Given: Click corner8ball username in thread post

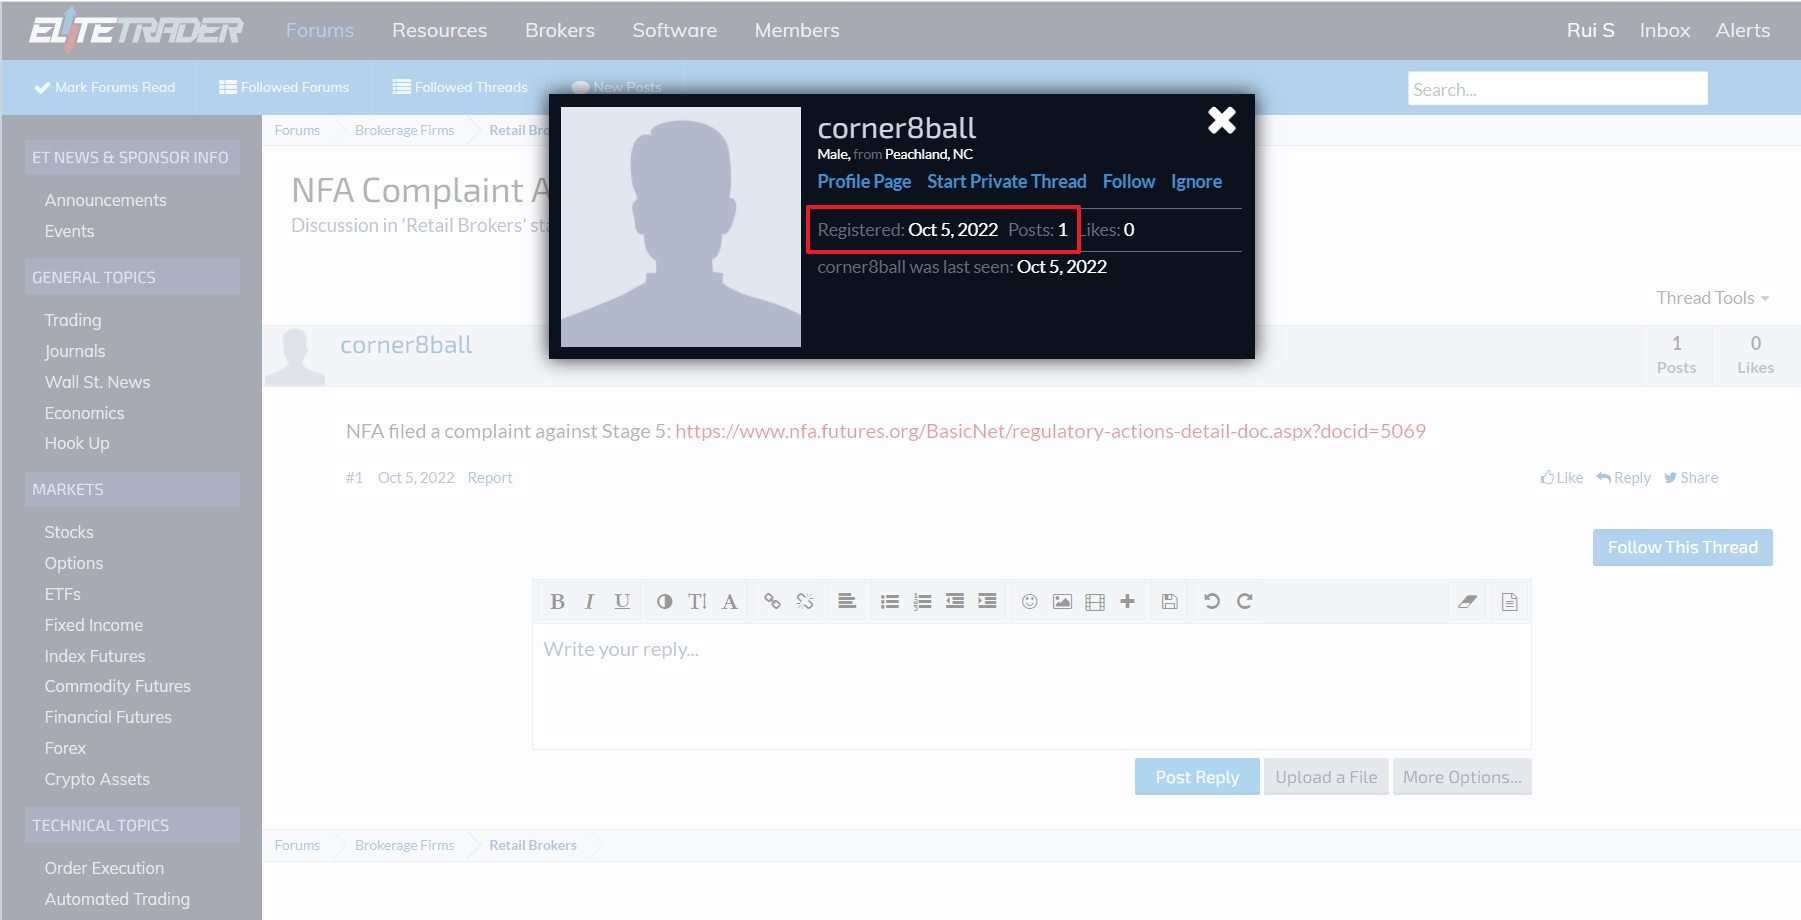Looking at the screenshot, I should pyautogui.click(x=406, y=345).
